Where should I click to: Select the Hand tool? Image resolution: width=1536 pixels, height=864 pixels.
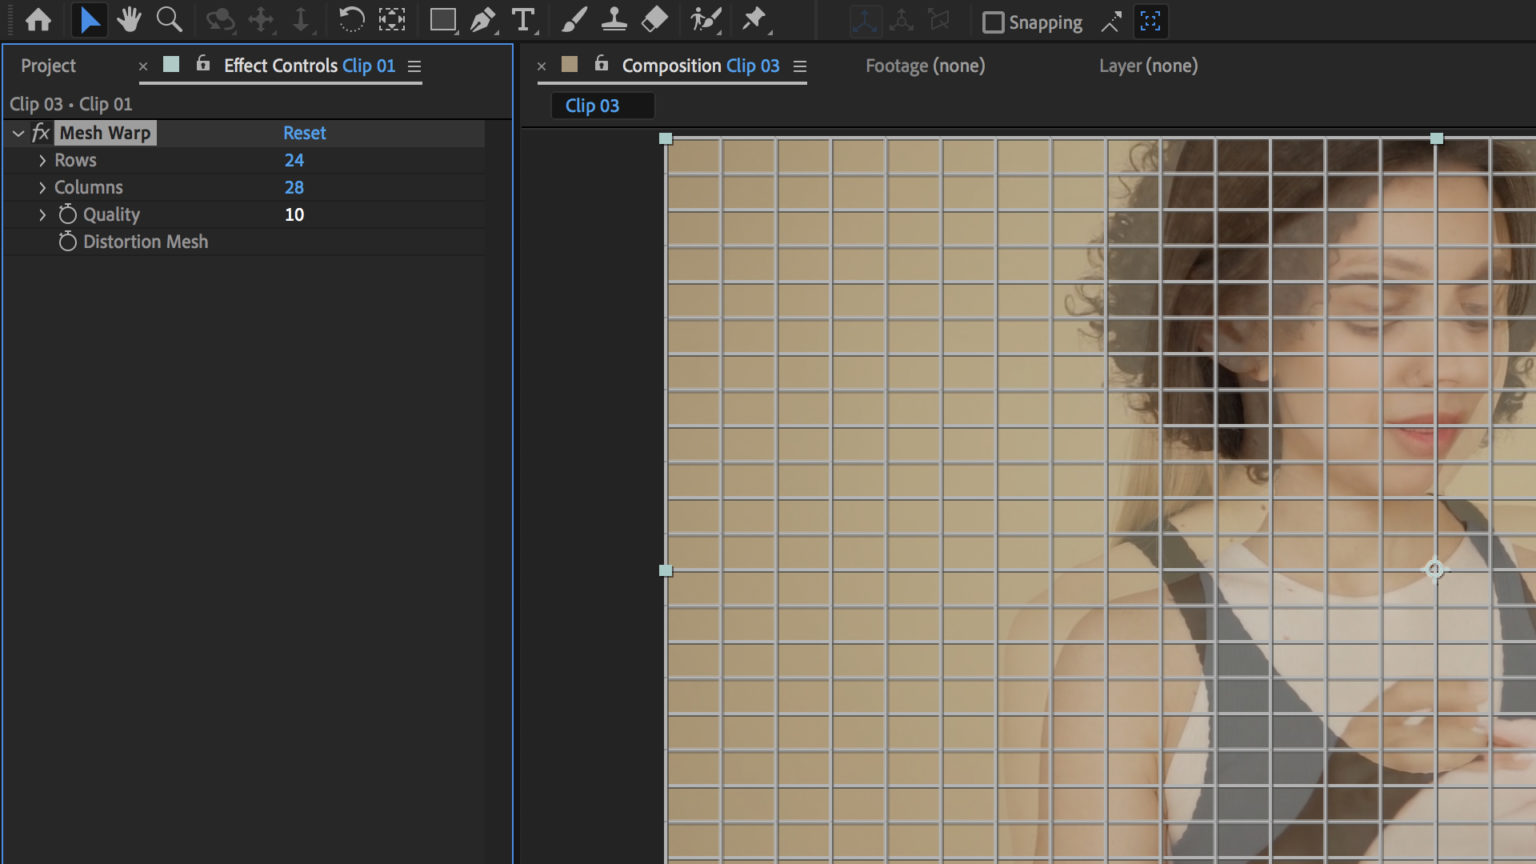pos(129,20)
